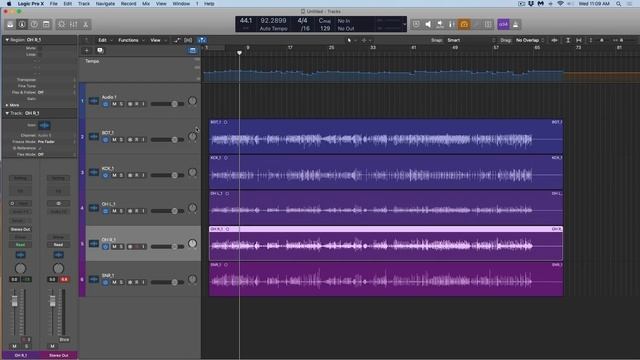This screenshot has height=360, width=640.
Task: Open Editors with the scissors button
Action: pos(86,24)
